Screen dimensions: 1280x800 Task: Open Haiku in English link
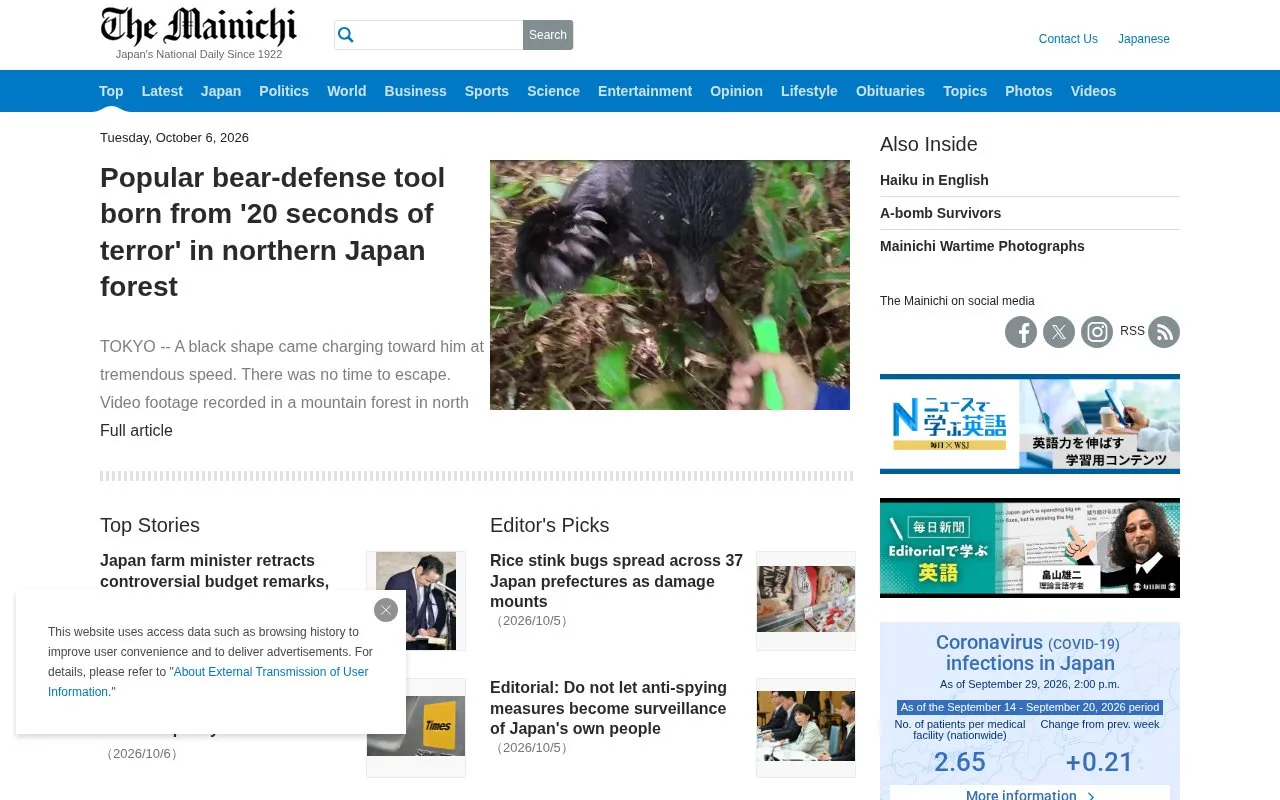point(934,180)
